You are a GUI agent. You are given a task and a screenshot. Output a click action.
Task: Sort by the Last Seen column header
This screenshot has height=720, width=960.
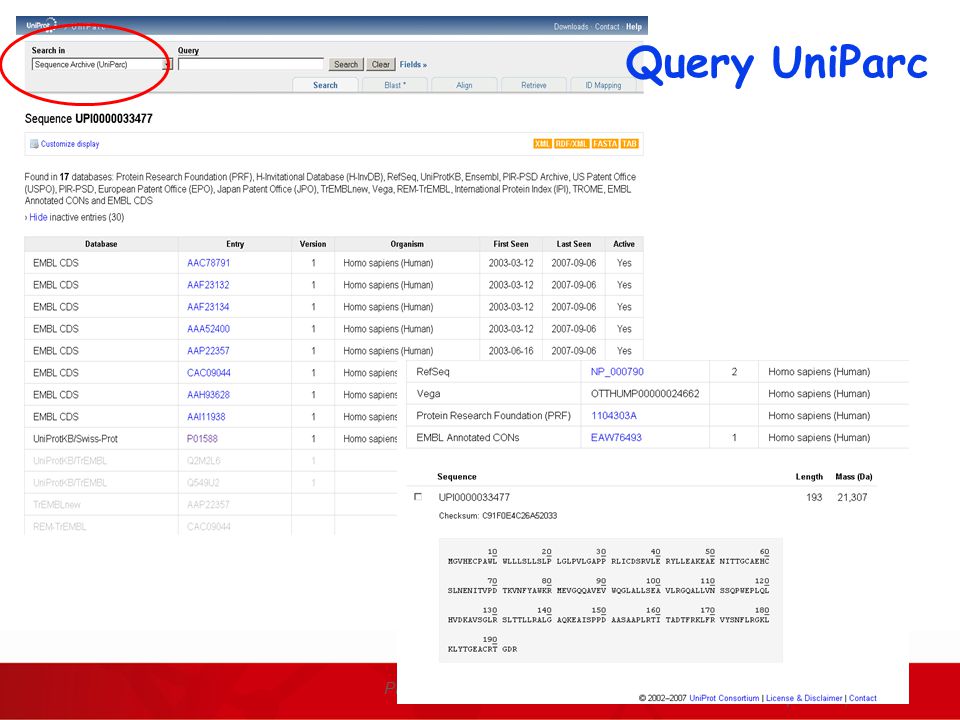pyautogui.click(x=574, y=244)
